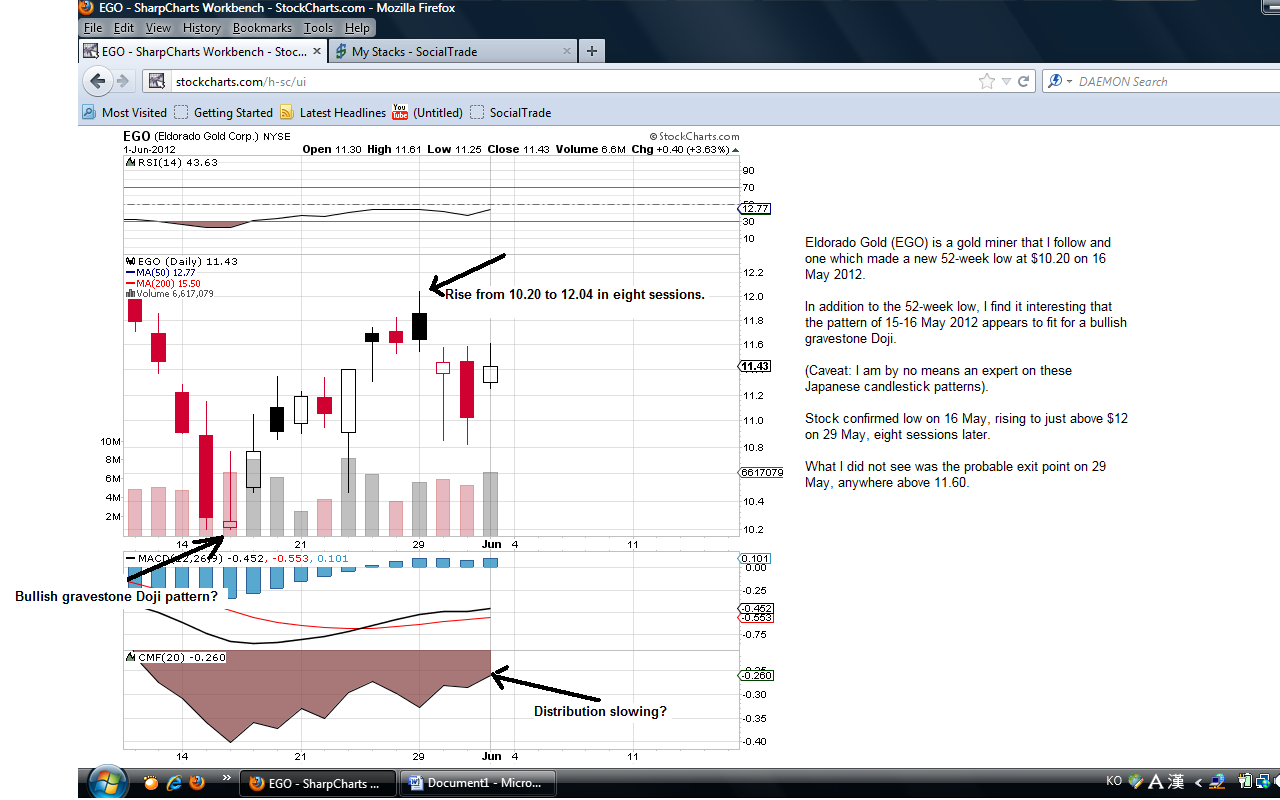The image size is (1280, 800).
Task: Click the Most Visited bookmarks folder label
Action: click(134, 113)
